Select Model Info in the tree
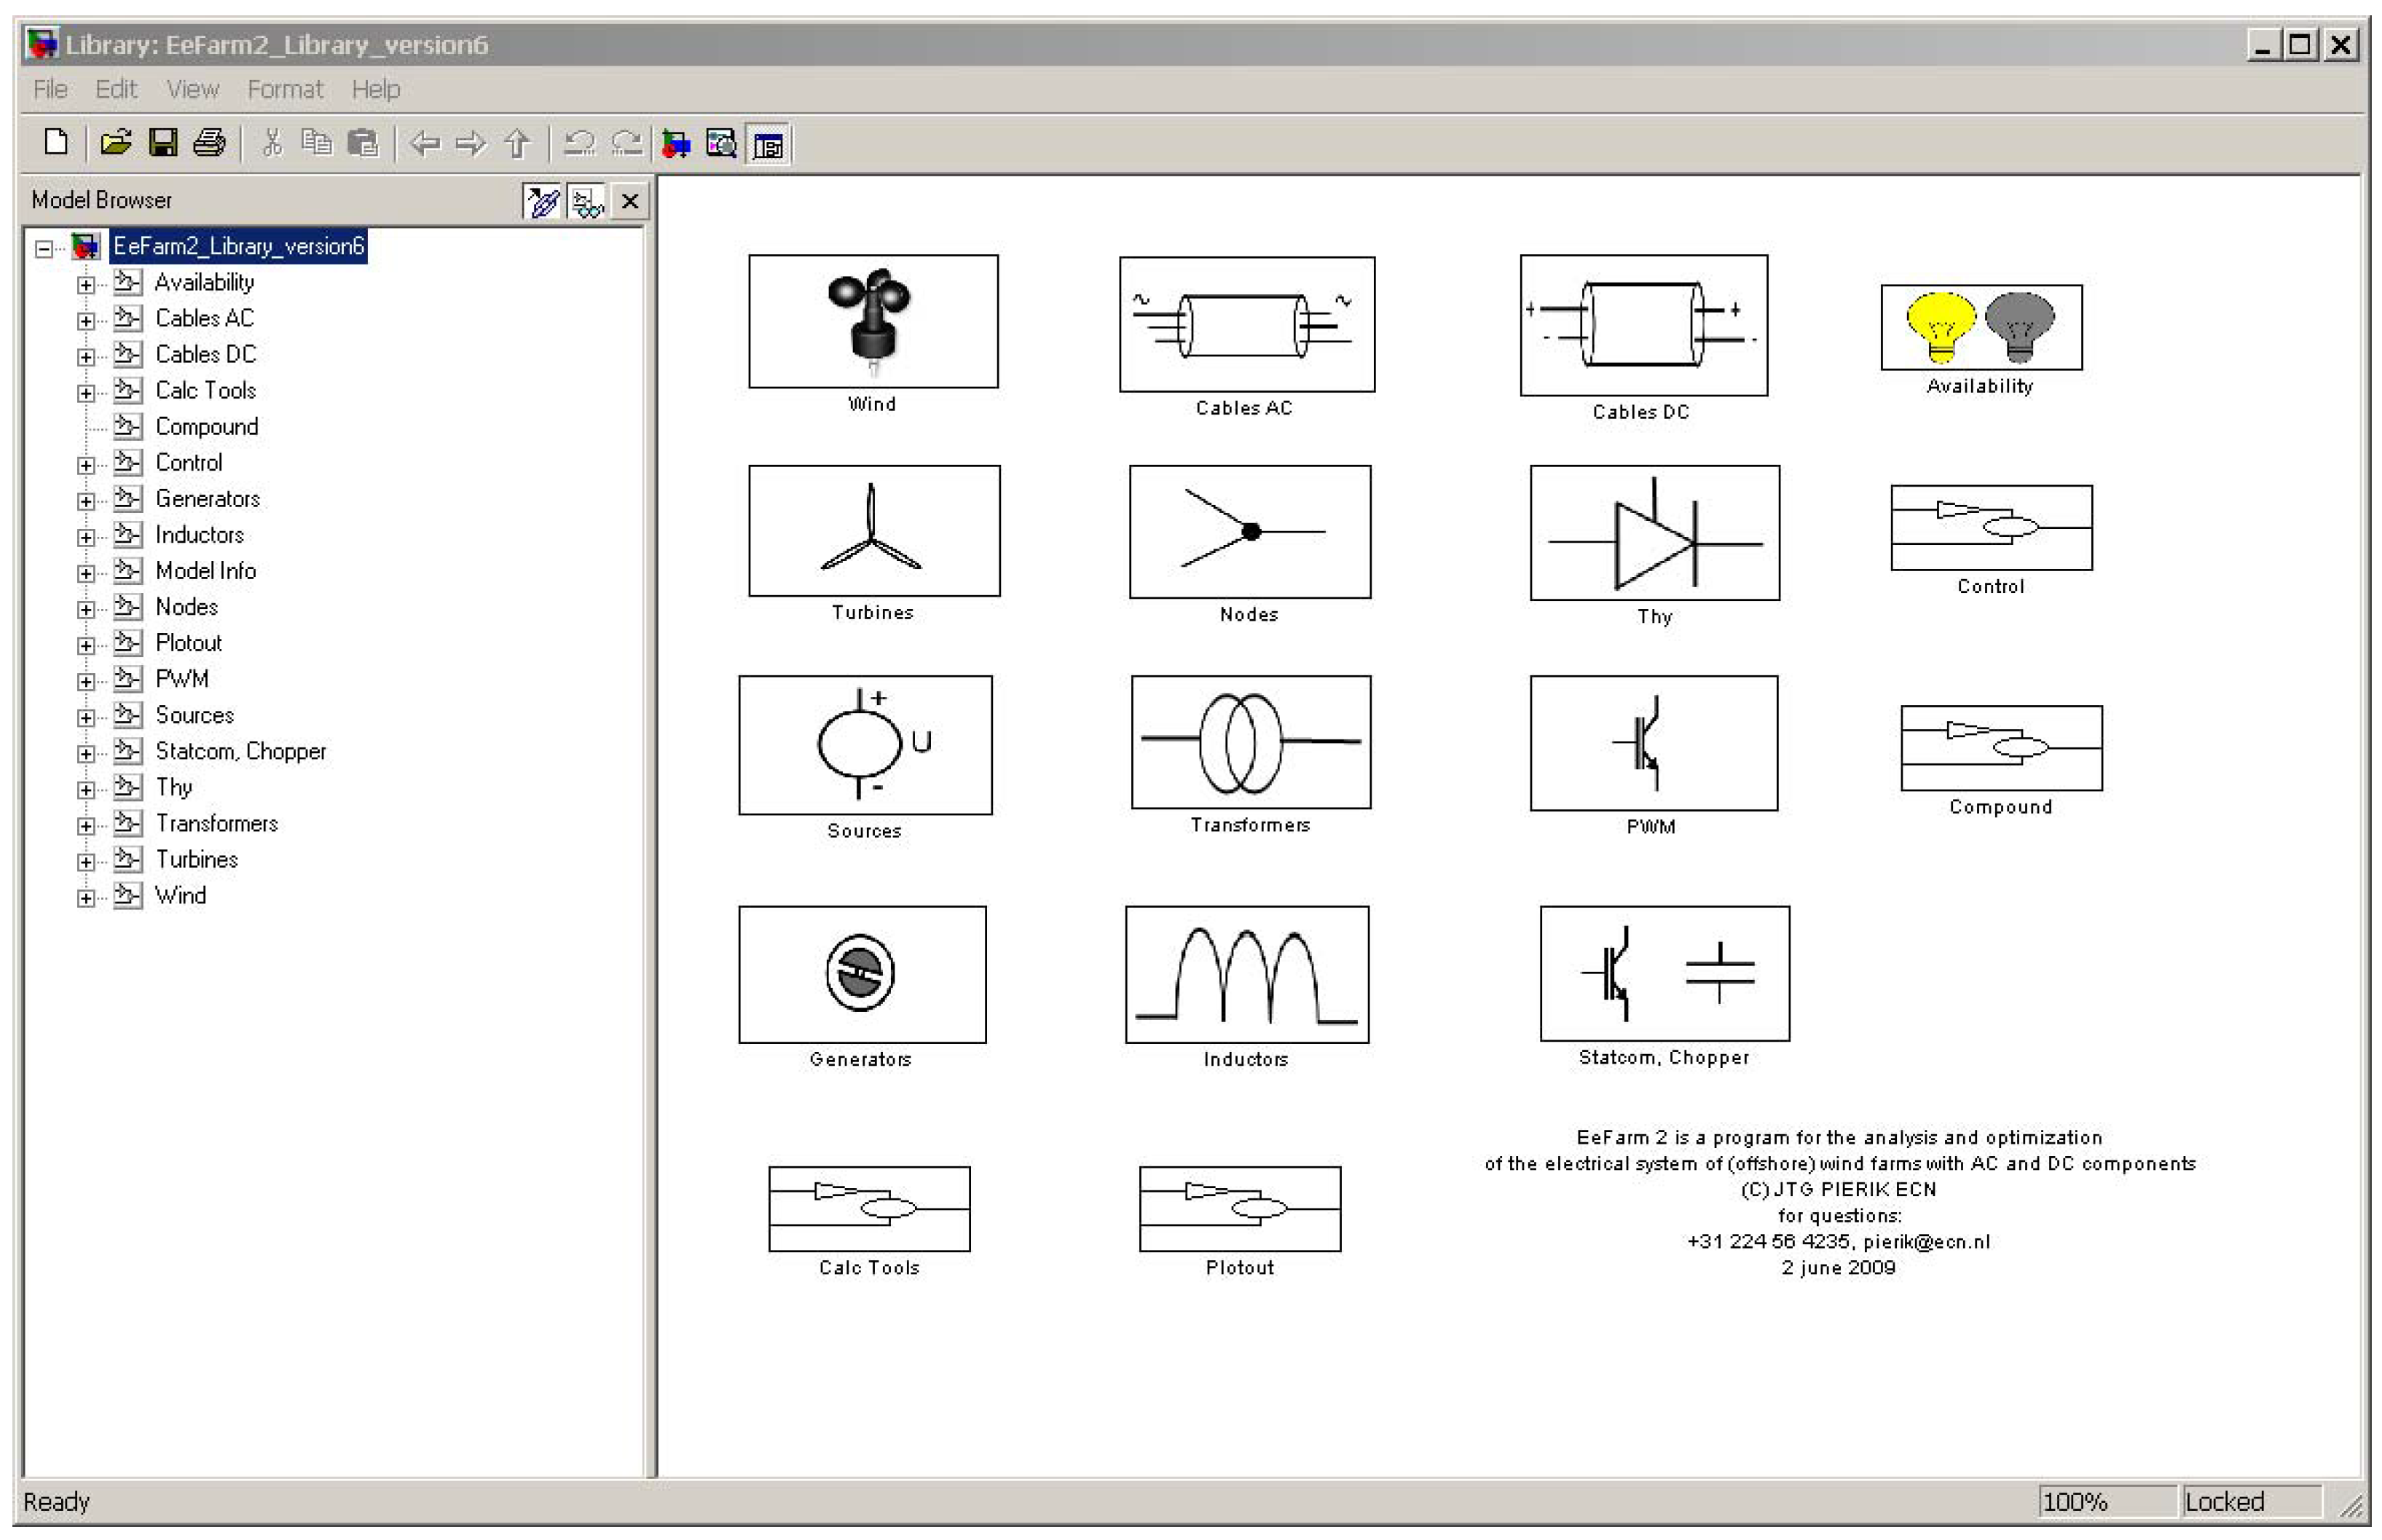Image resolution: width=2382 pixels, height=1540 pixels. pyautogui.click(x=205, y=571)
